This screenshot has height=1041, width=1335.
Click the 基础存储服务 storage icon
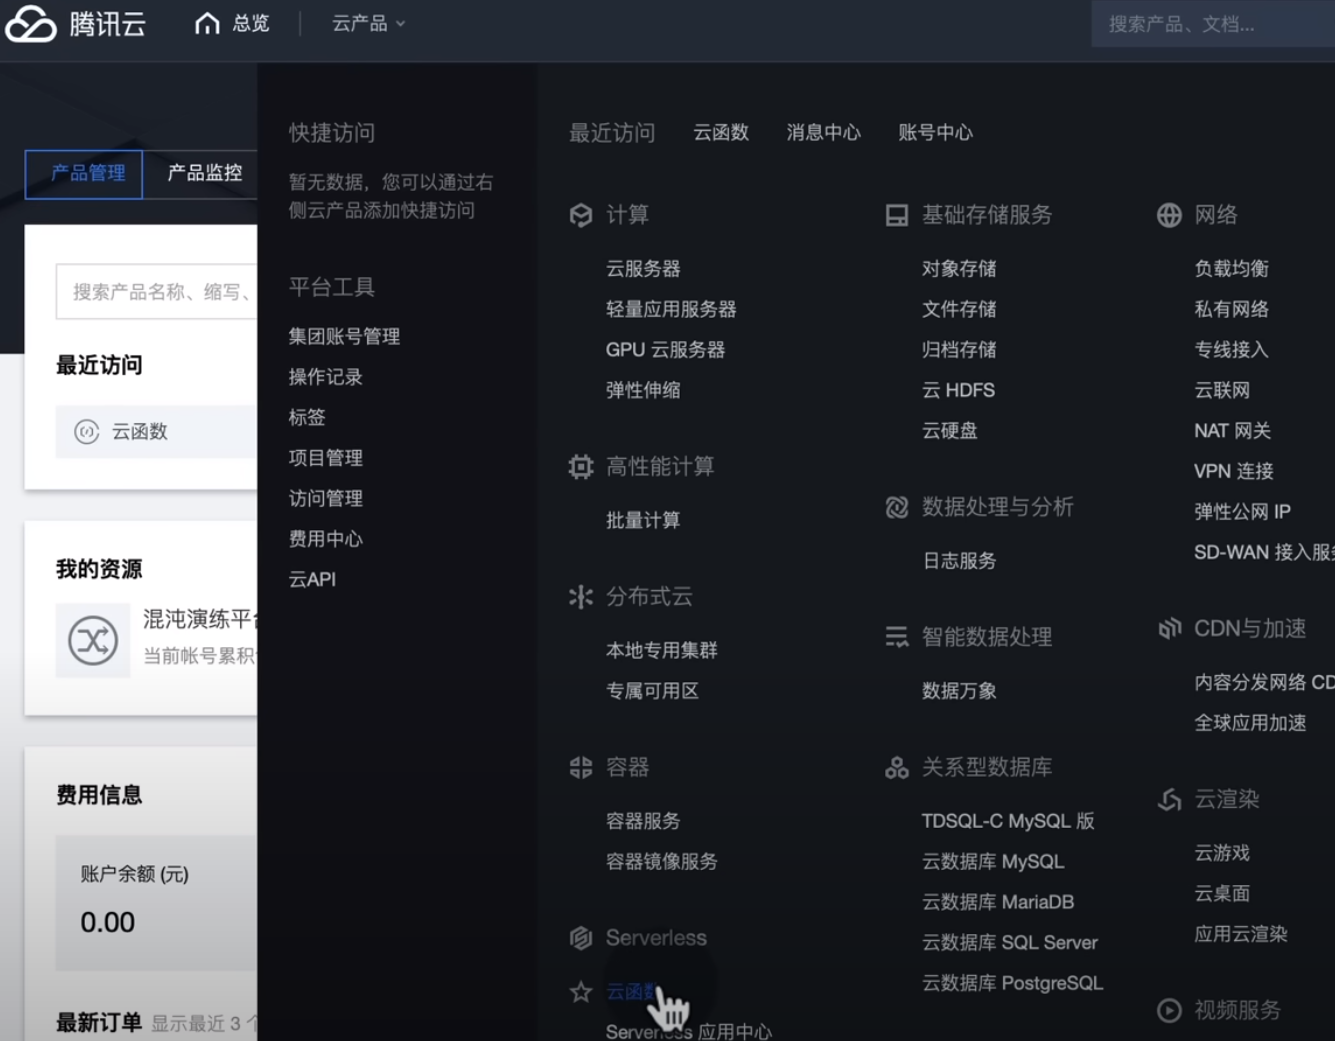(897, 215)
